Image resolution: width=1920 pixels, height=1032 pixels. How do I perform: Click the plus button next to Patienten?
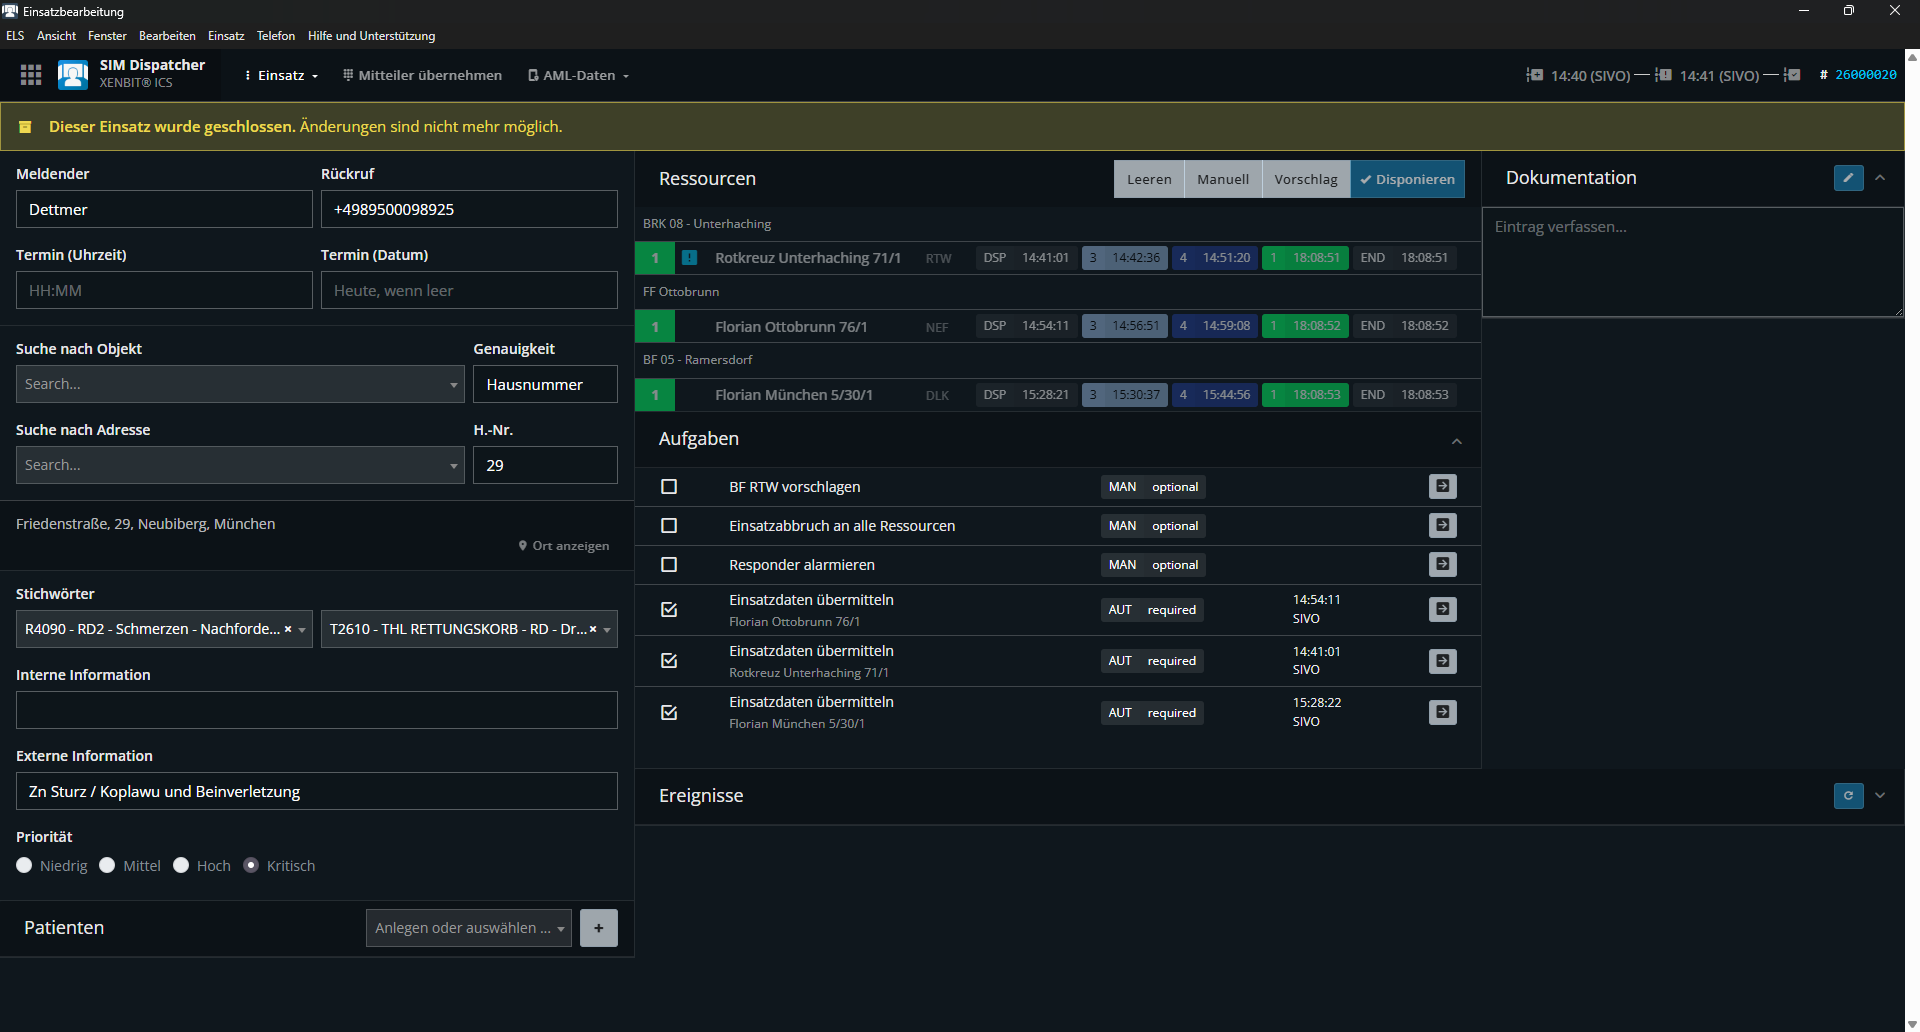point(598,928)
